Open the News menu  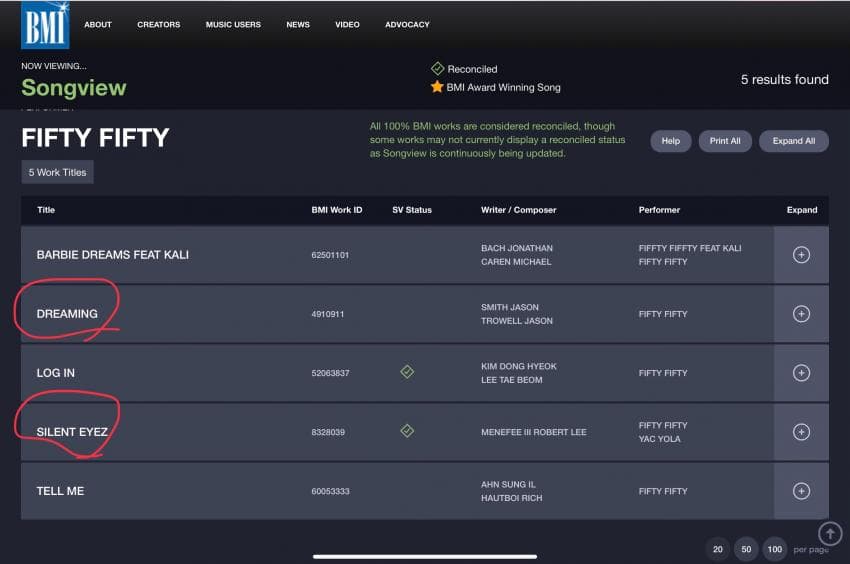pyautogui.click(x=298, y=24)
